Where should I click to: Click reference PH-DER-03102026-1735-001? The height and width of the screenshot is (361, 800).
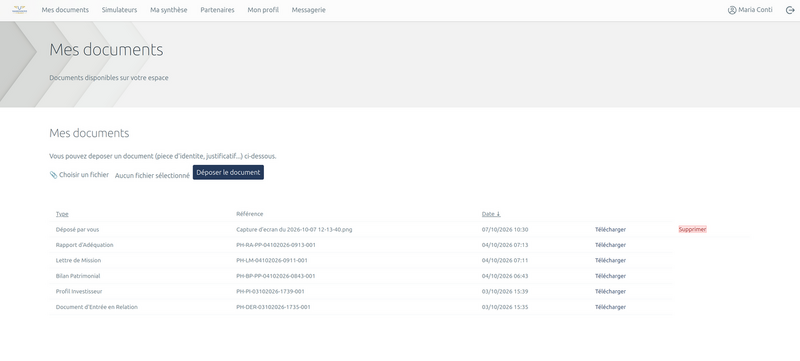(x=273, y=307)
